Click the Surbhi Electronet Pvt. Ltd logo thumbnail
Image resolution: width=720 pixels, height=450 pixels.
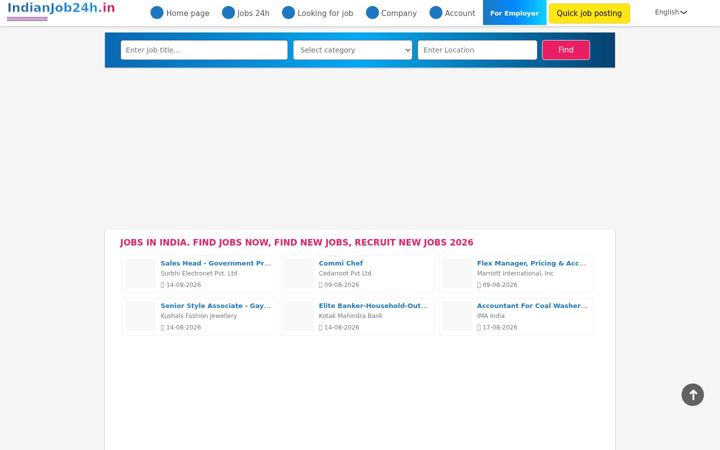click(x=141, y=274)
